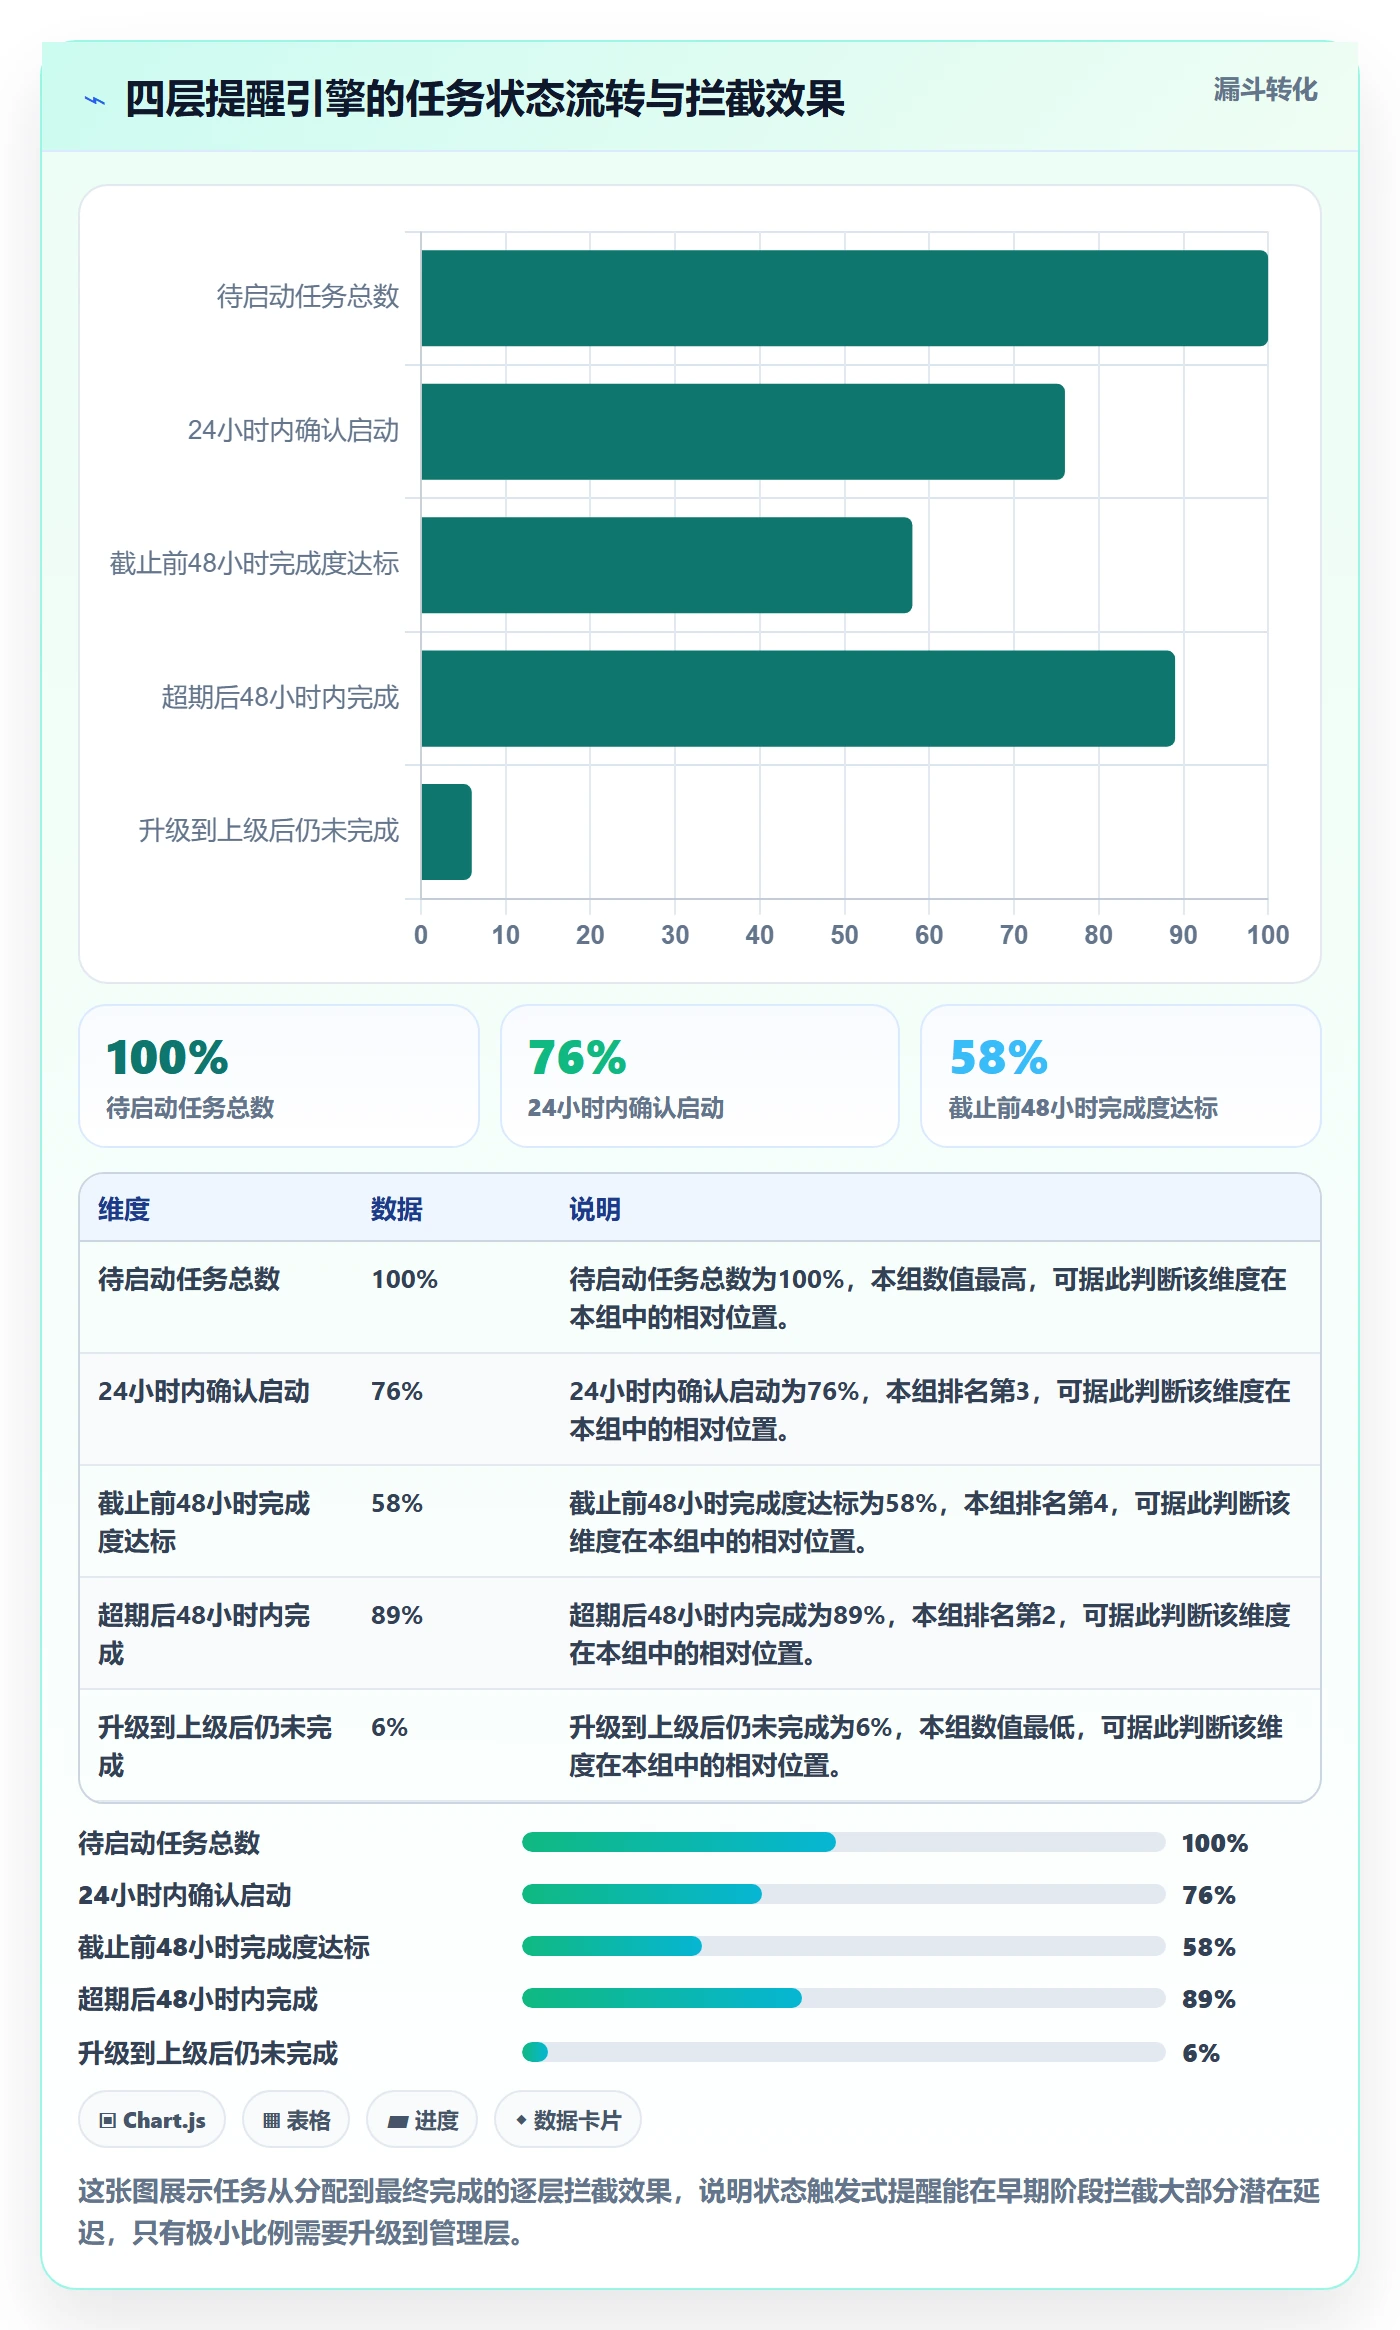Viewport: 1400px width, 2330px height.
Task: Select the 表格 chip
Action: [x=296, y=2119]
